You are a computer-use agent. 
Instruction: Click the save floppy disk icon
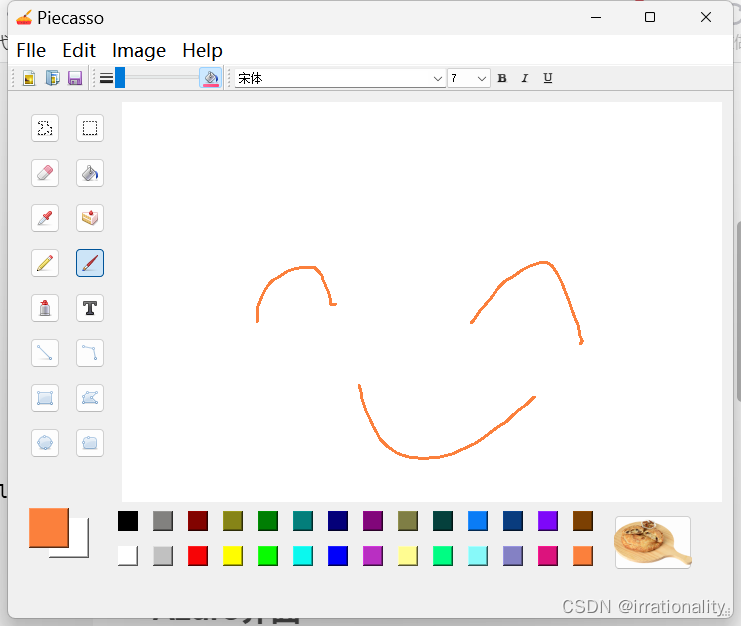coord(75,78)
